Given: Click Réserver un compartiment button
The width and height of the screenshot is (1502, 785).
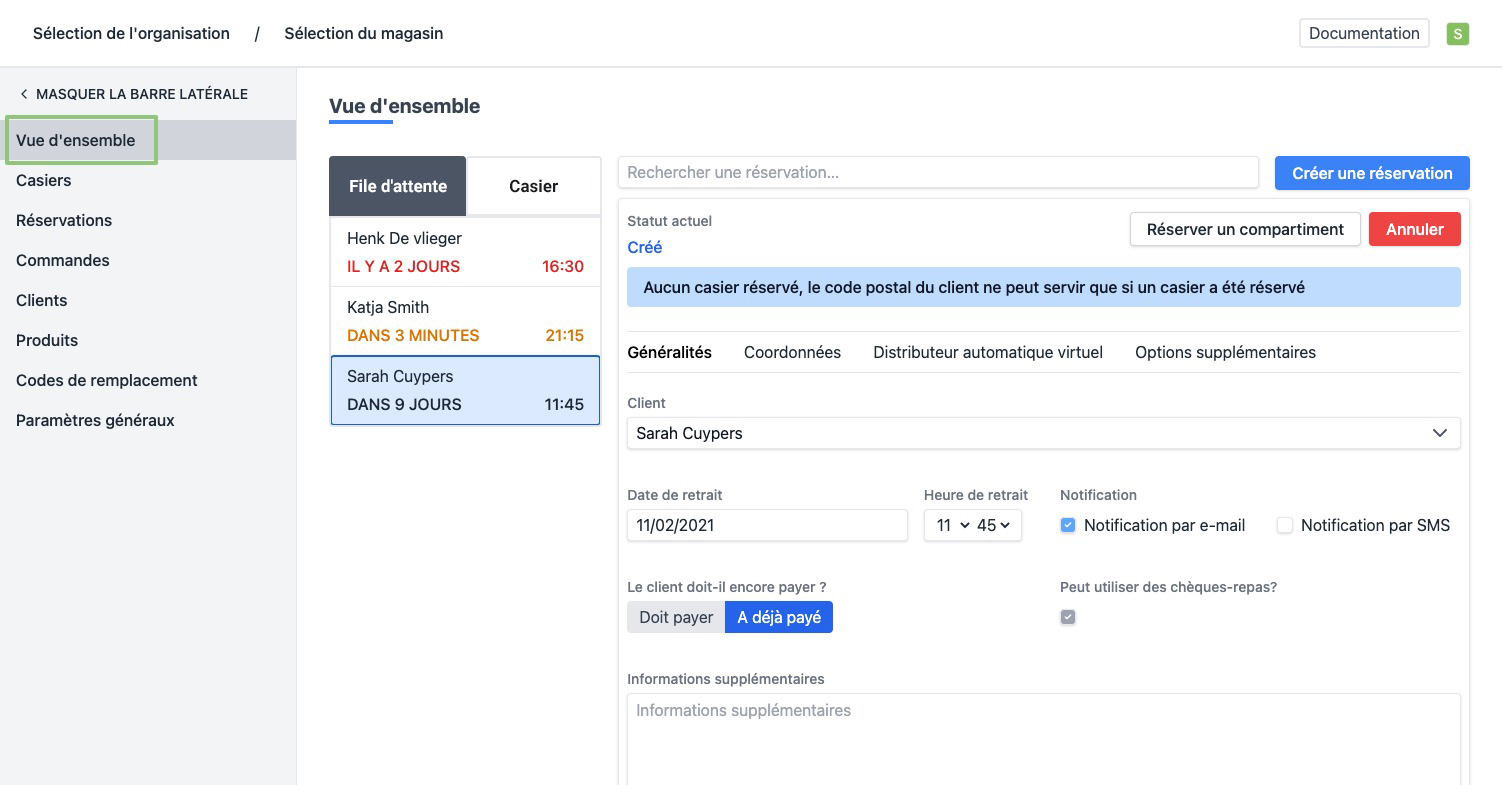Looking at the screenshot, I should pyautogui.click(x=1244, y=229).
